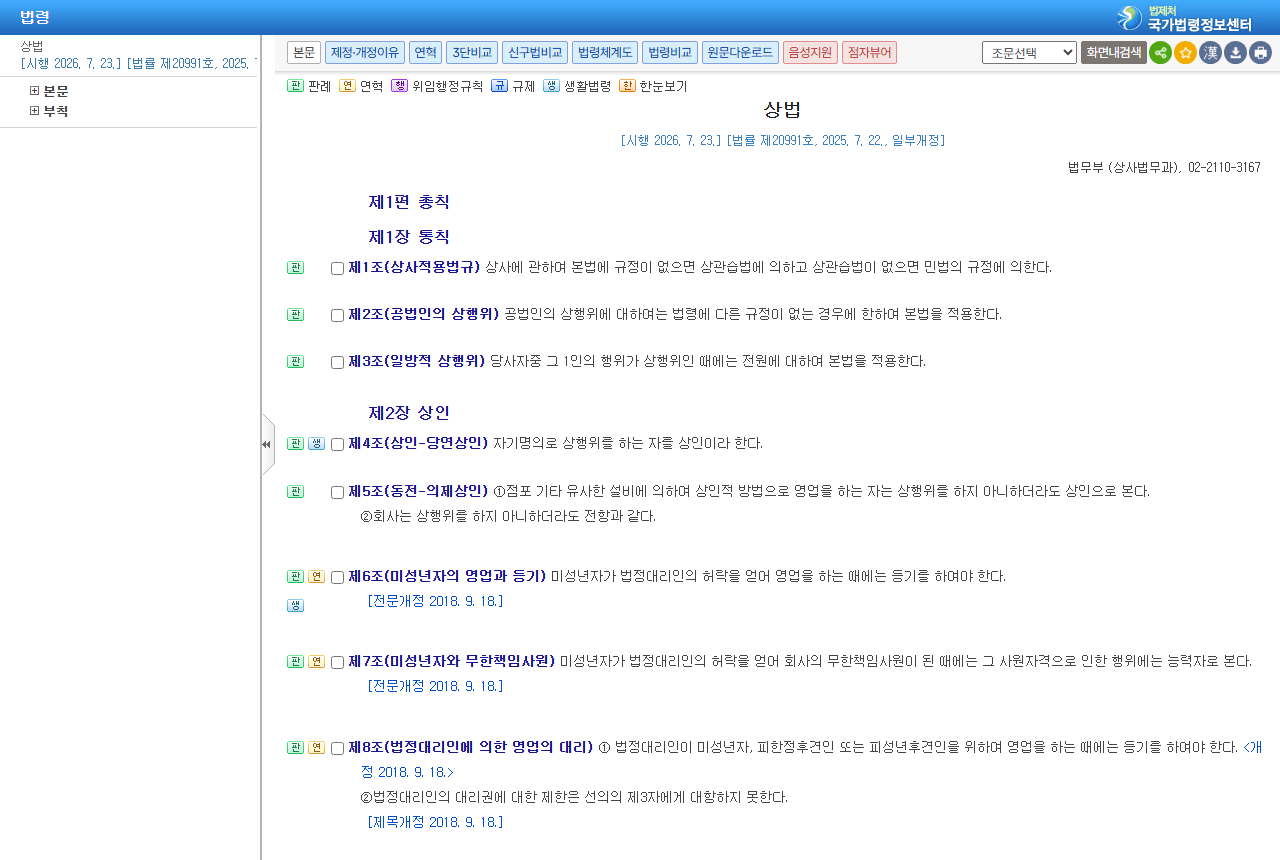Click the green share icon

pos(1160,53)
